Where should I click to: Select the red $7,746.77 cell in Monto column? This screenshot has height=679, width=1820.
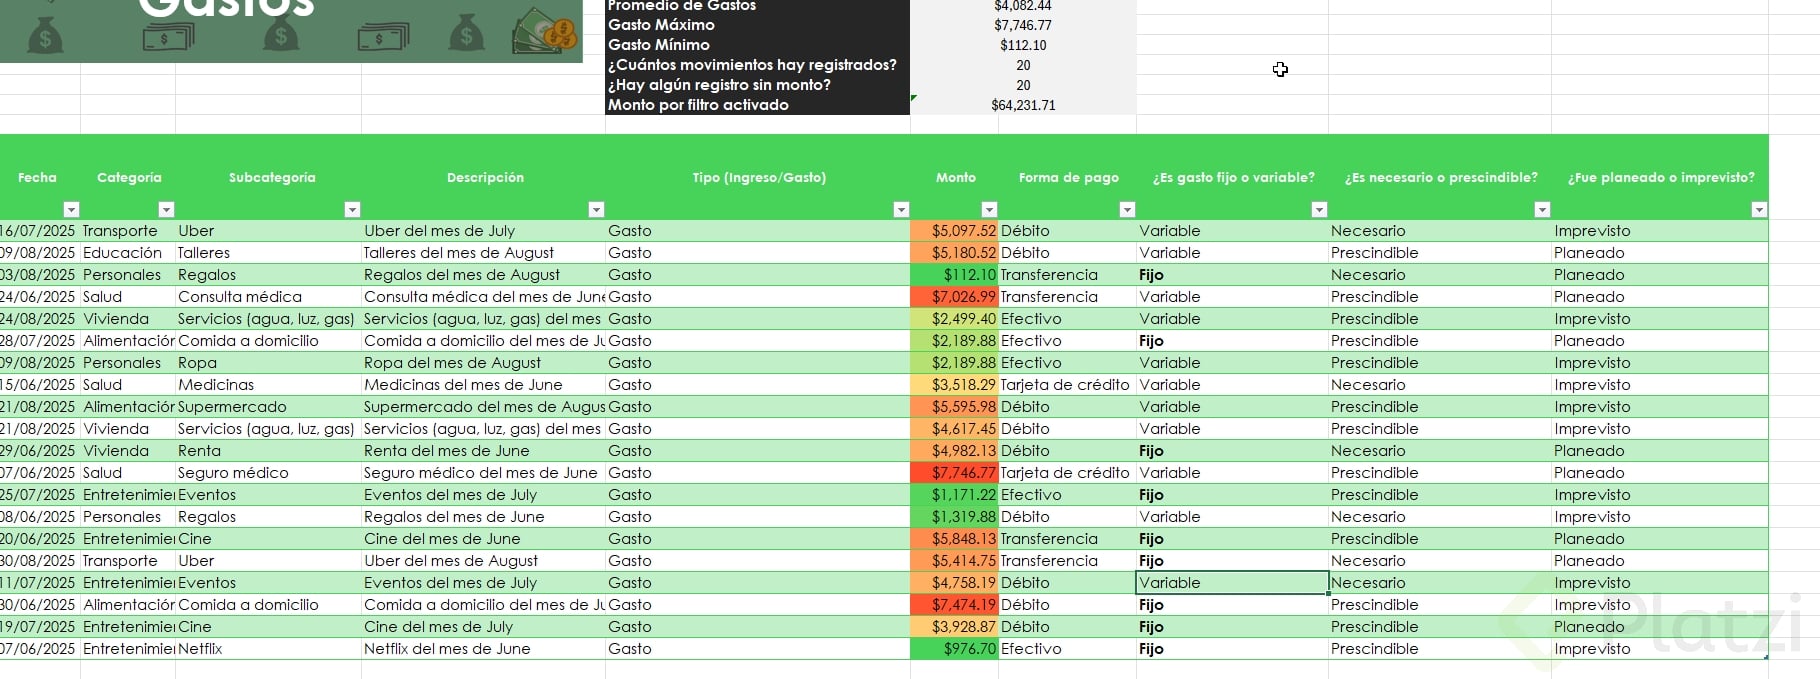[x=954, y=473]
